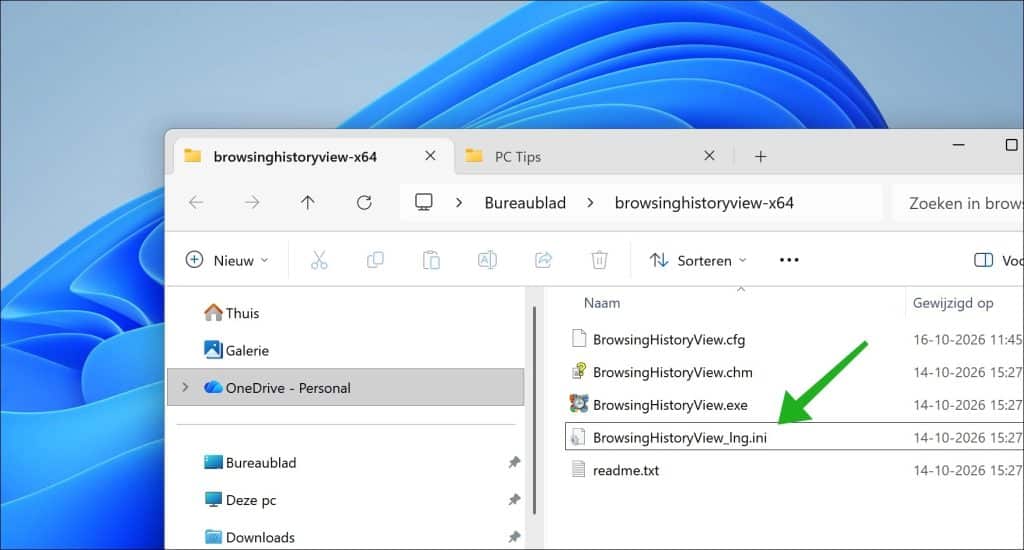
Task: Click browsinghistoryview-x64 in the address breadcrumb
Action: (704, 203)
